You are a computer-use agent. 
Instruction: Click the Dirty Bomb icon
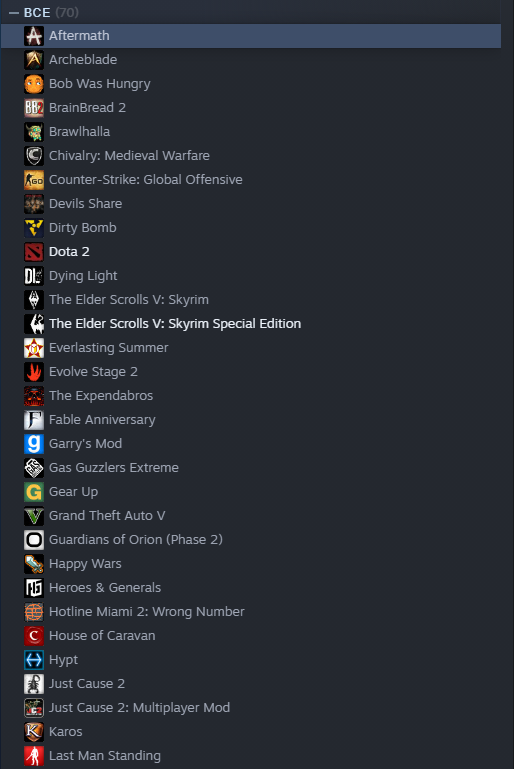point(34,228)
